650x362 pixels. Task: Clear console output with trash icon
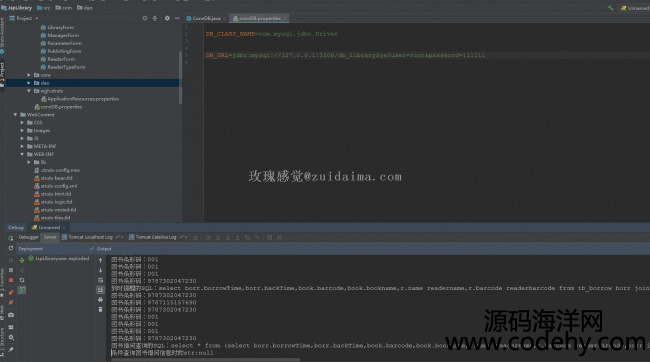tap(100, 309)
